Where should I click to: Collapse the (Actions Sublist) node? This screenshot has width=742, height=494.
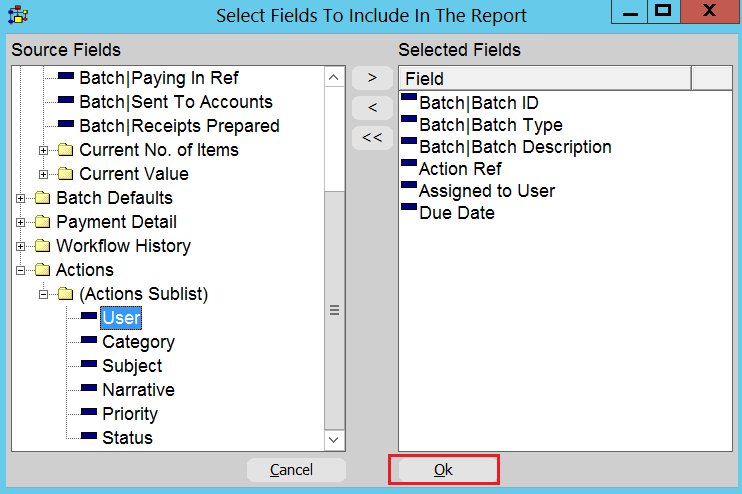(x=44, y=294)
